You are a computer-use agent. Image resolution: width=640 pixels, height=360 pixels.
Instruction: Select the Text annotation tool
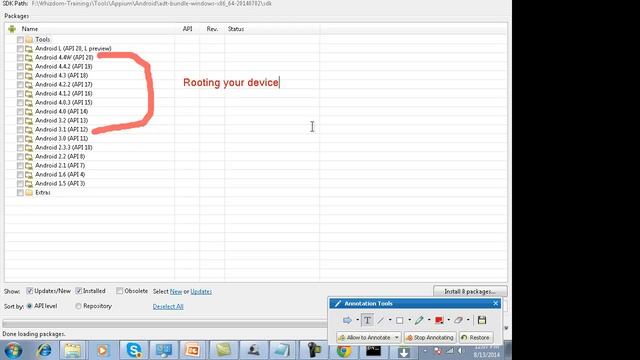point(367,320)
